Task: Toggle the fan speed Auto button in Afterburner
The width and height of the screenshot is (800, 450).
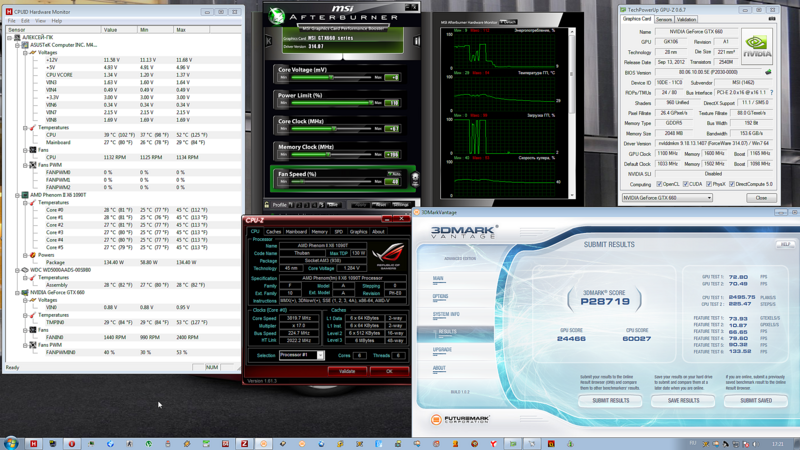Action: (x=394, y=174)
